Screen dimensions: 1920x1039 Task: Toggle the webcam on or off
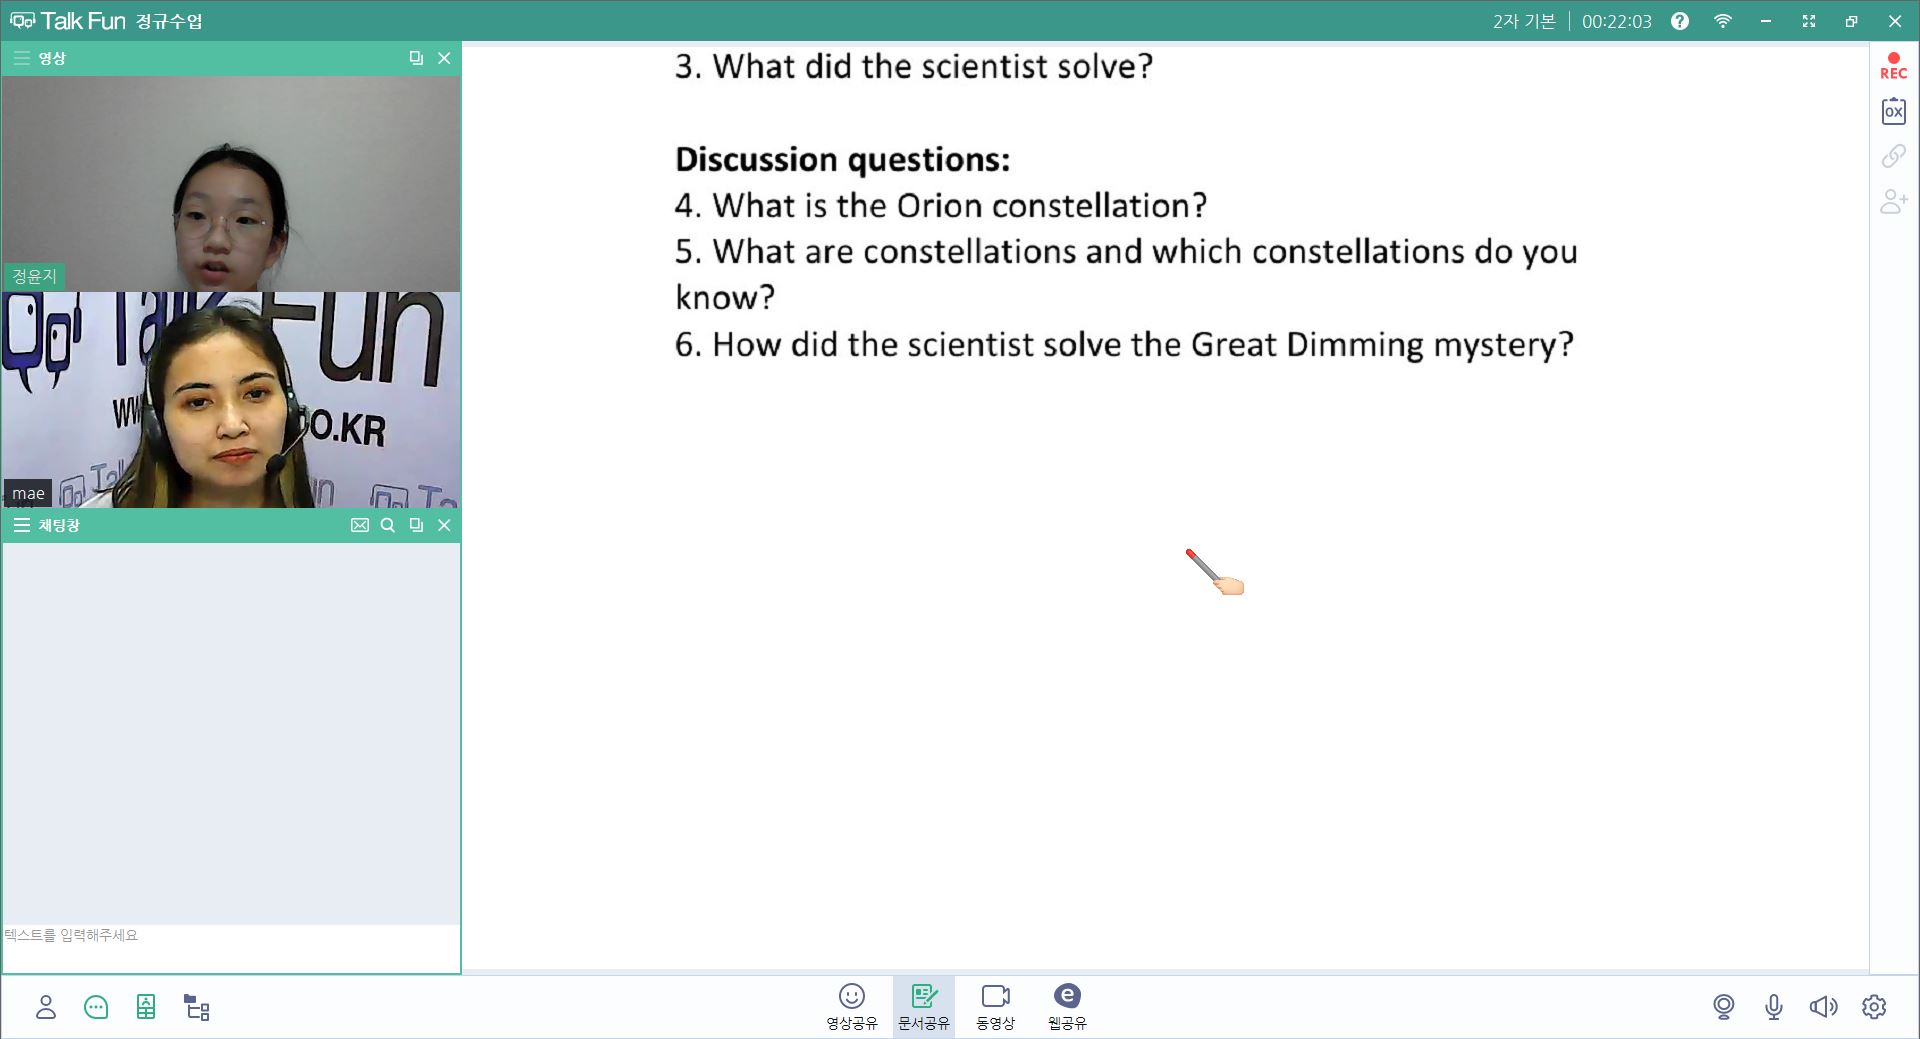tap(1723, 1007)
